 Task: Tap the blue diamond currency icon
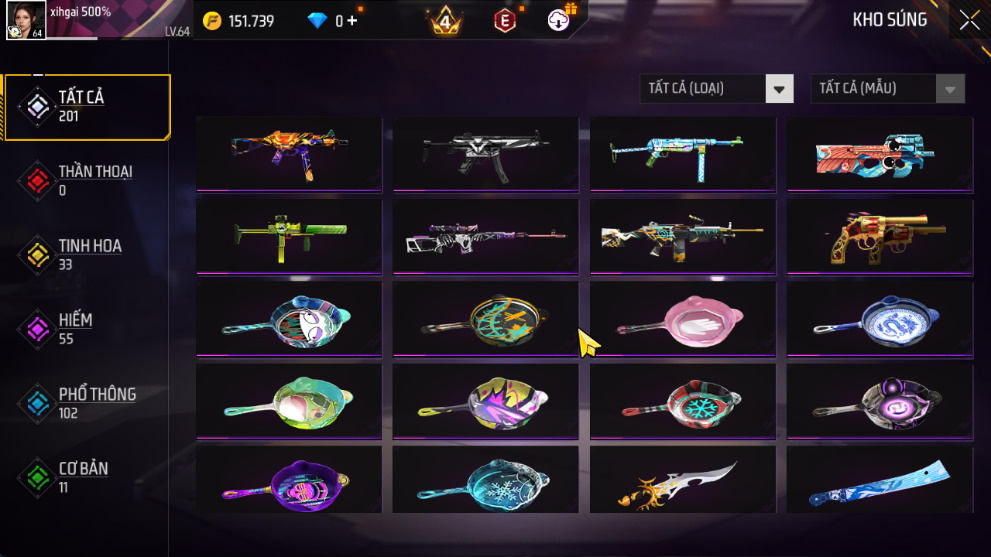point(317,21)
